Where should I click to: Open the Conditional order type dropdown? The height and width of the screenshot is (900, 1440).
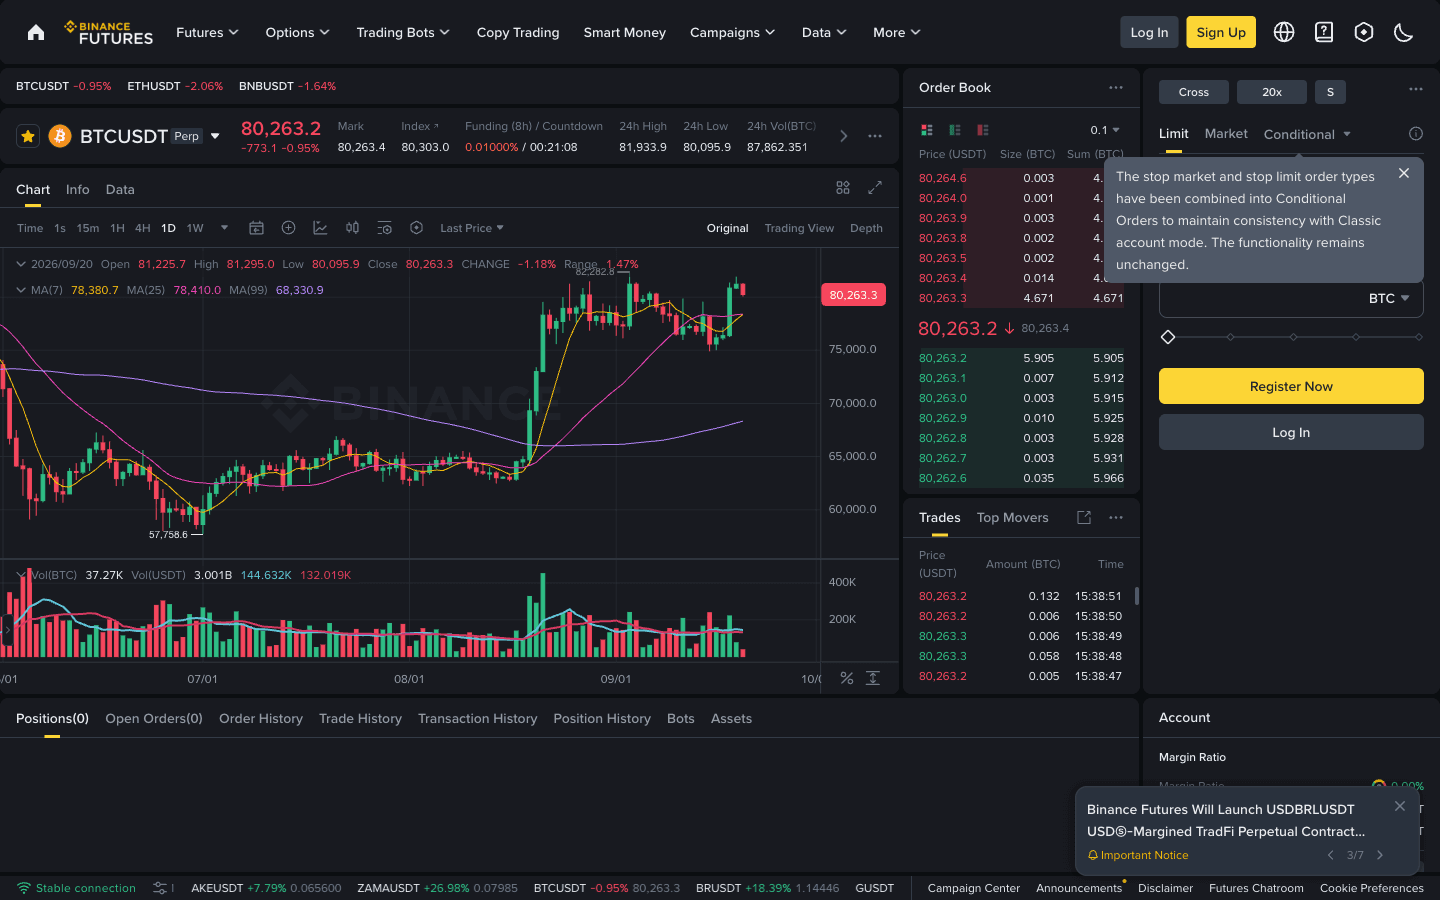[x=1307, y=134]
